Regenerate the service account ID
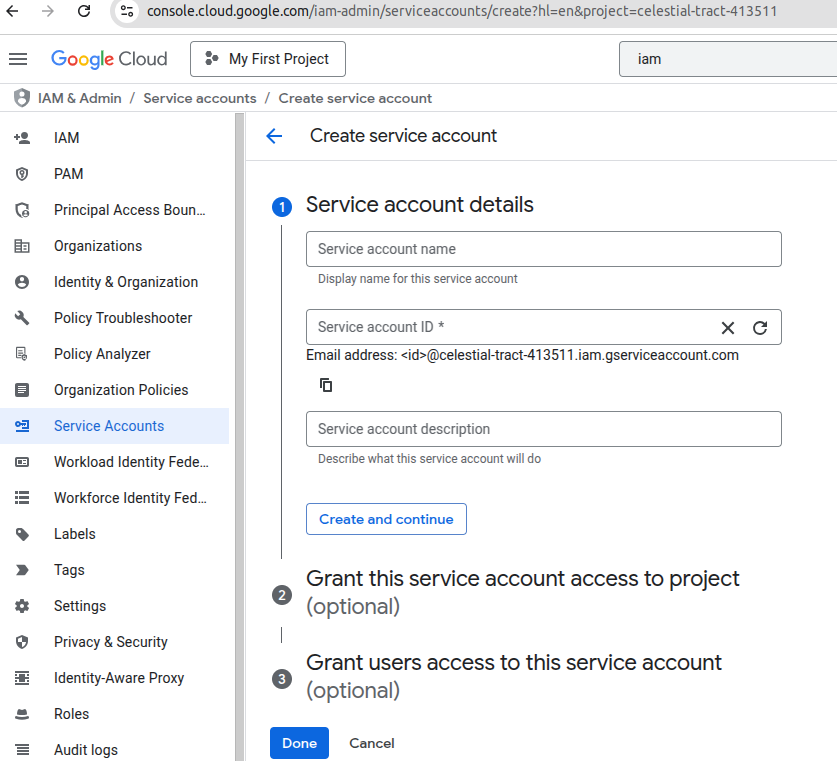Viewport: 837px width, 761px height. pos(760,328)
